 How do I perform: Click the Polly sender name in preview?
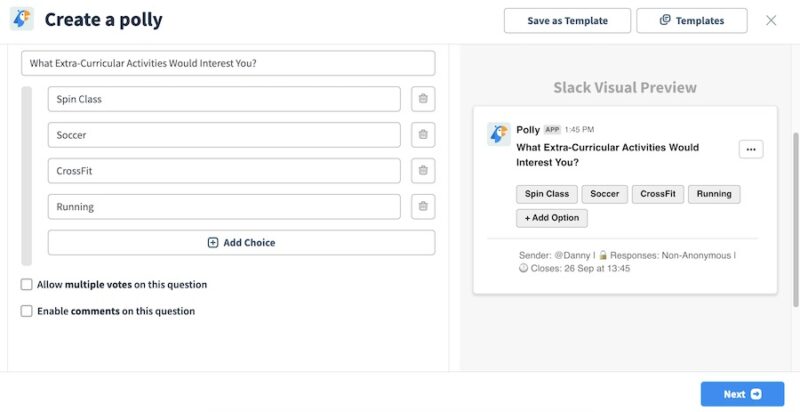tap(528, 130)
